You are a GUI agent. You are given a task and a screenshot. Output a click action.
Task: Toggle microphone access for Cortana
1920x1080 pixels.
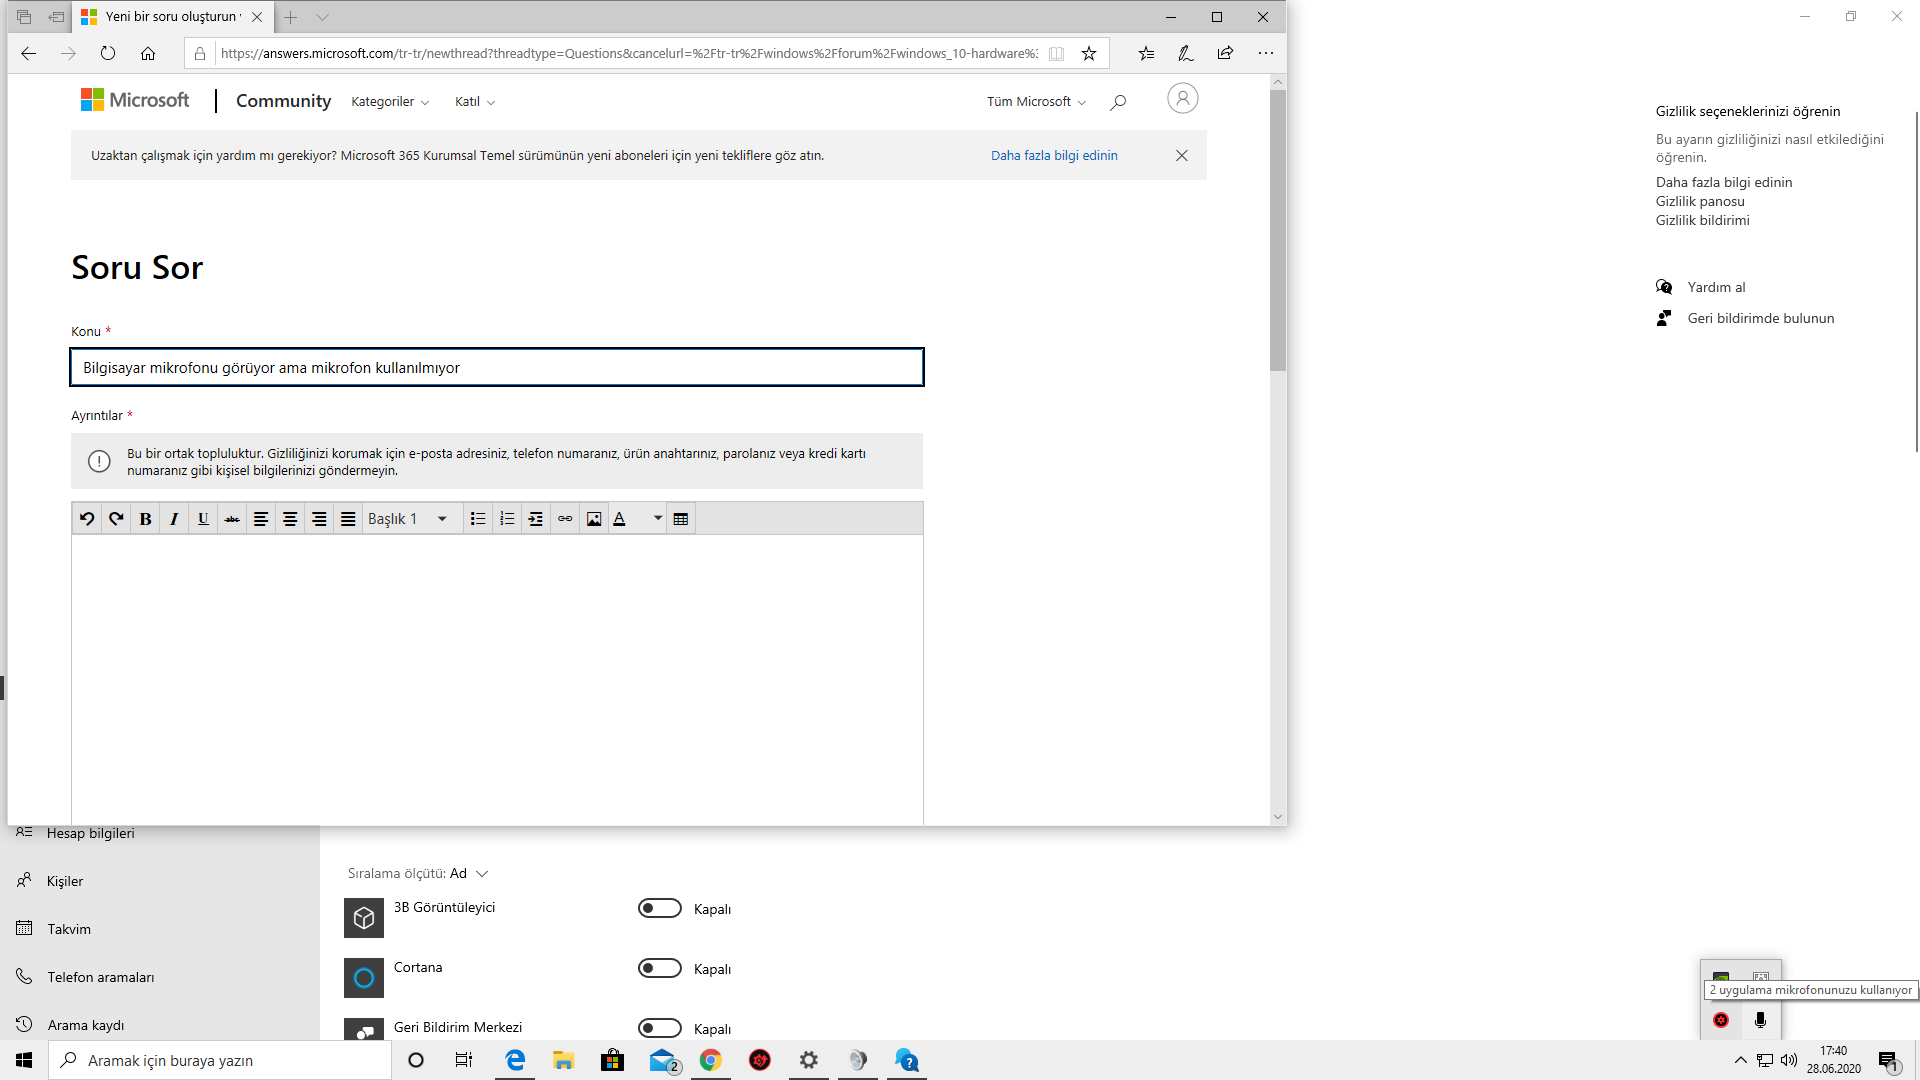pos(660,968)
